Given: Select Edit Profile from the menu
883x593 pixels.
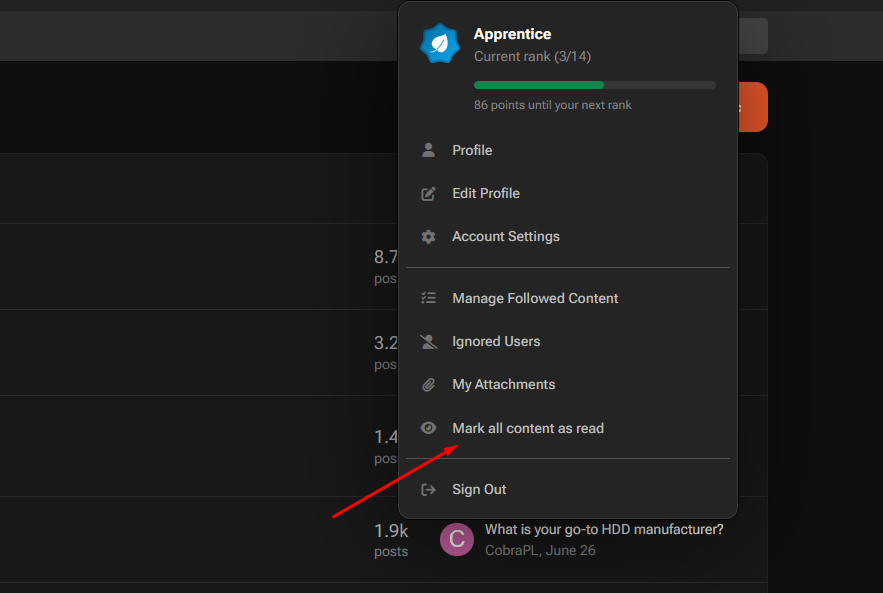Looking at the screenshot, I should click(x=568, y=193).
